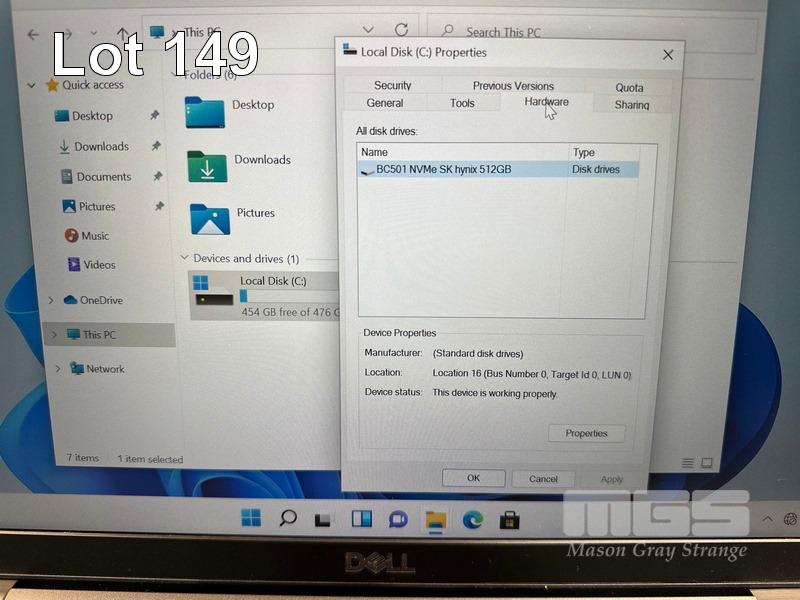Switch to the General tab

click(385, 103)
